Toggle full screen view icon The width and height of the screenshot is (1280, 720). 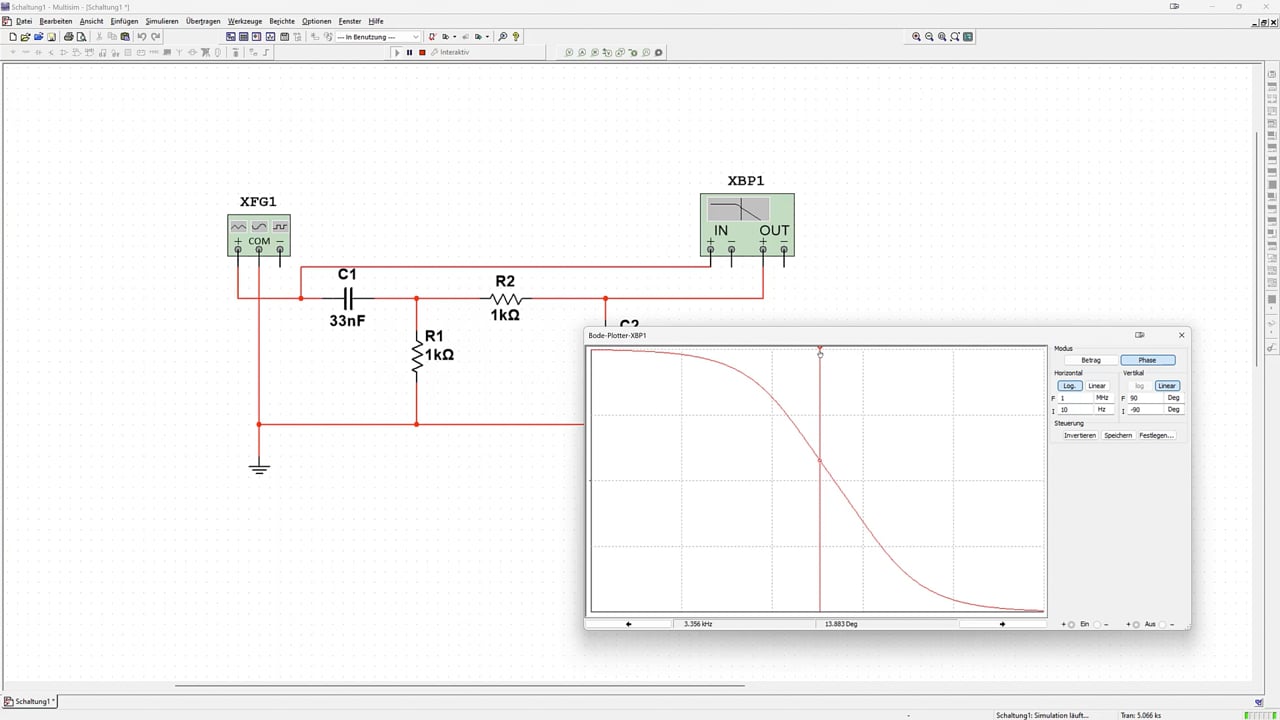click(968, 37)
